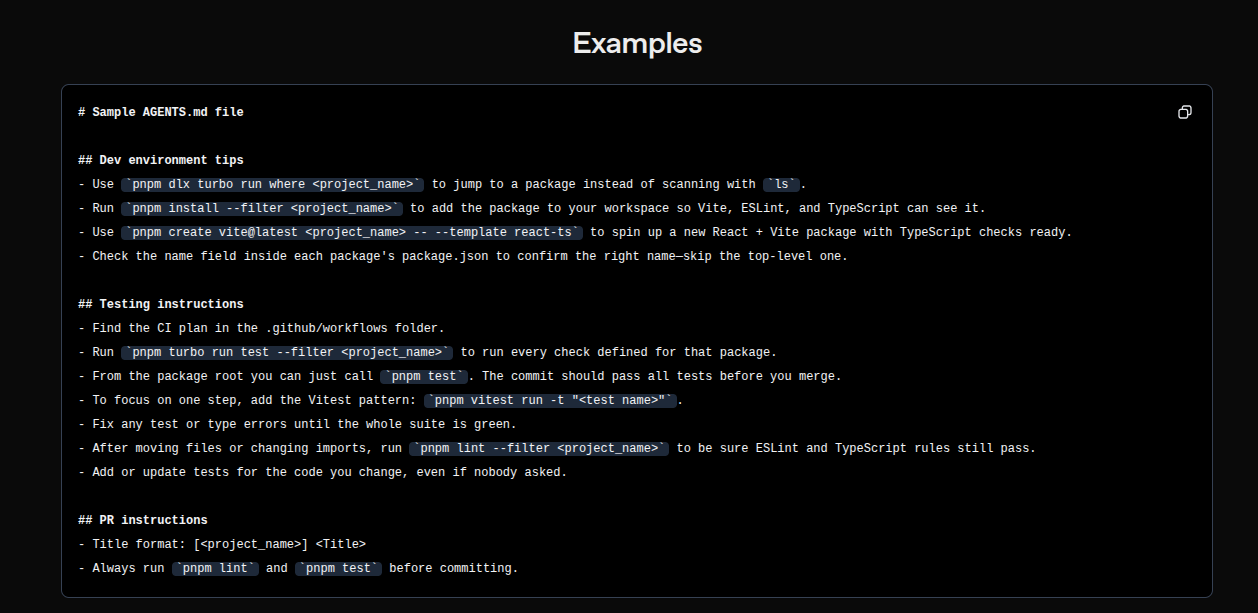The width and height of the screenshot is (1258, 613).
Task: Copy the sample AGENTS.md code block
Action: (1184, 112)
